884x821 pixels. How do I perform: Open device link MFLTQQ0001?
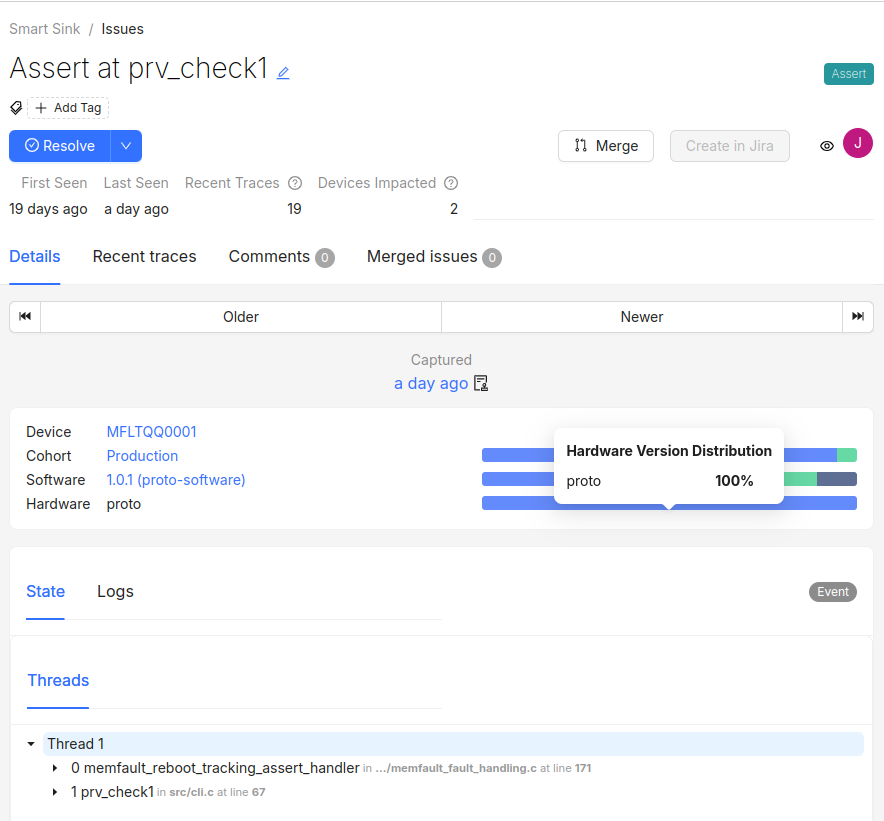point(151,432)
